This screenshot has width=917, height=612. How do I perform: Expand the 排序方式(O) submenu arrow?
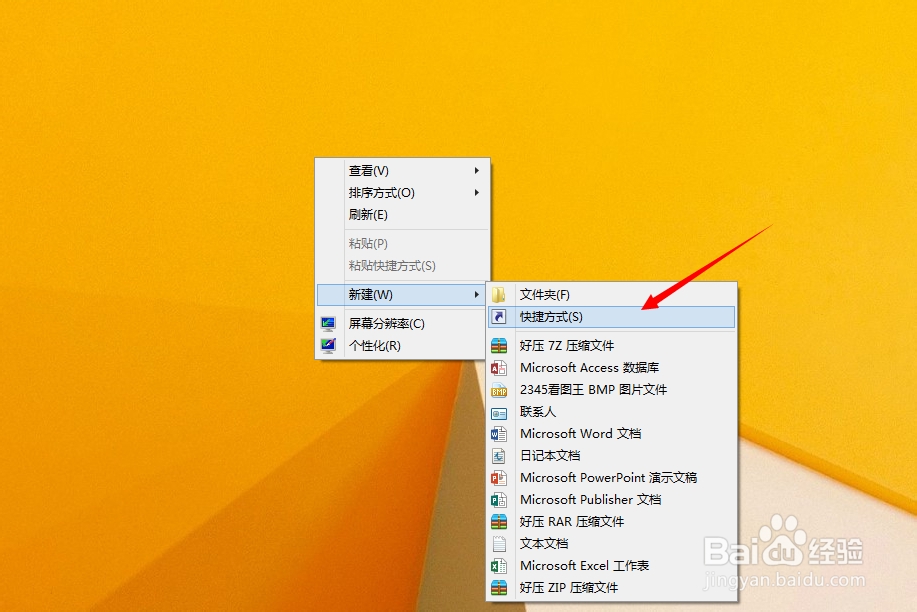pyautogui.click(x=478, y=192)
